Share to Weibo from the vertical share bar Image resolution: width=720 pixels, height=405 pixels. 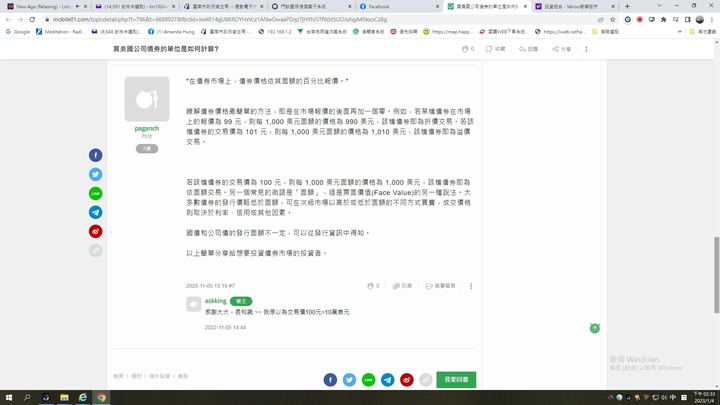click(x=96, y=231)
